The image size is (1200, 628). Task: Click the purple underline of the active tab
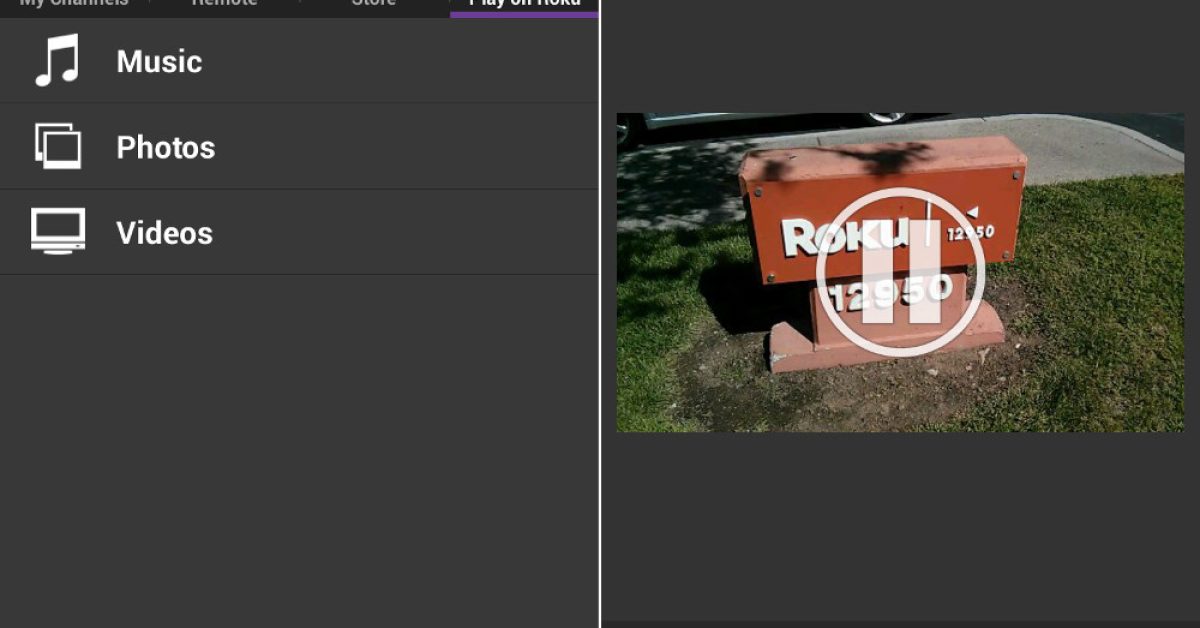(524, 15)
